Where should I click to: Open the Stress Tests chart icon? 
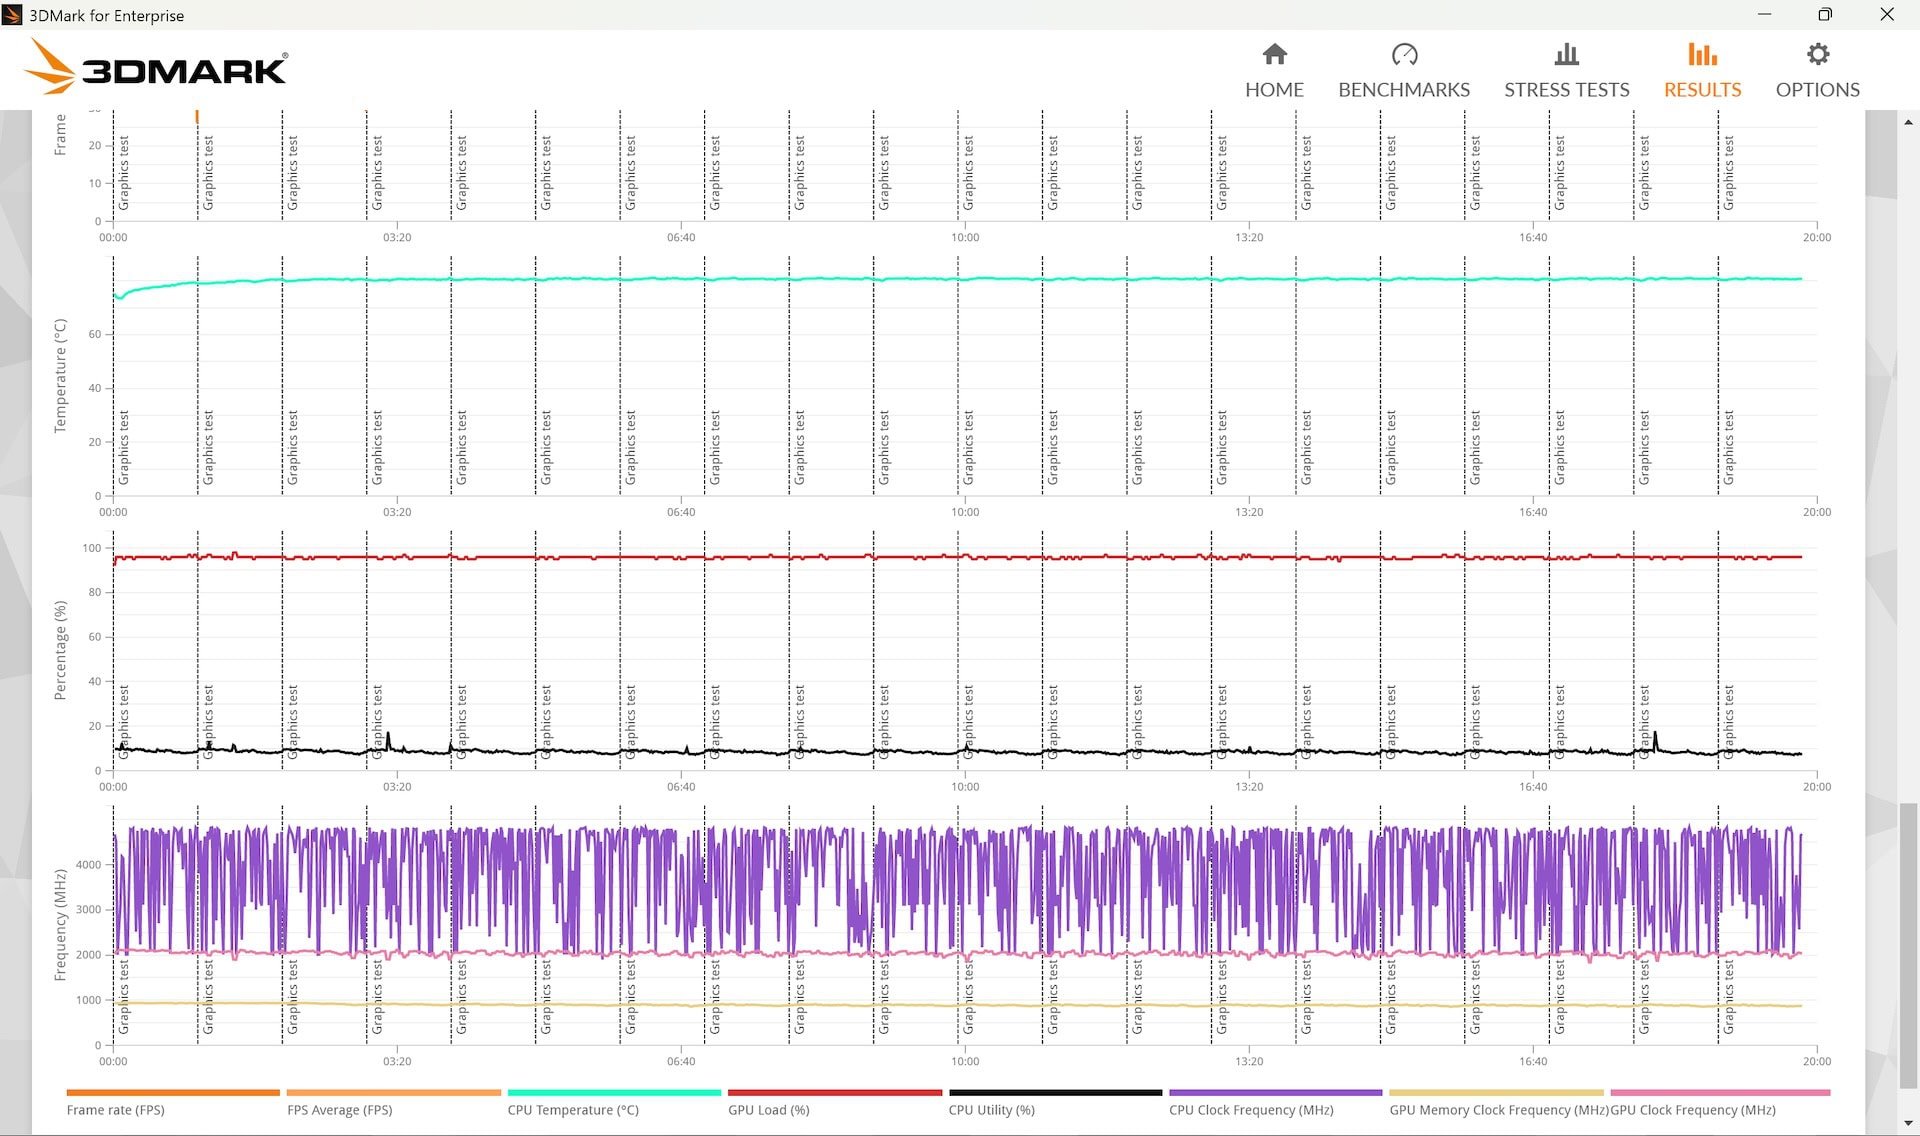pos(1567,54)
